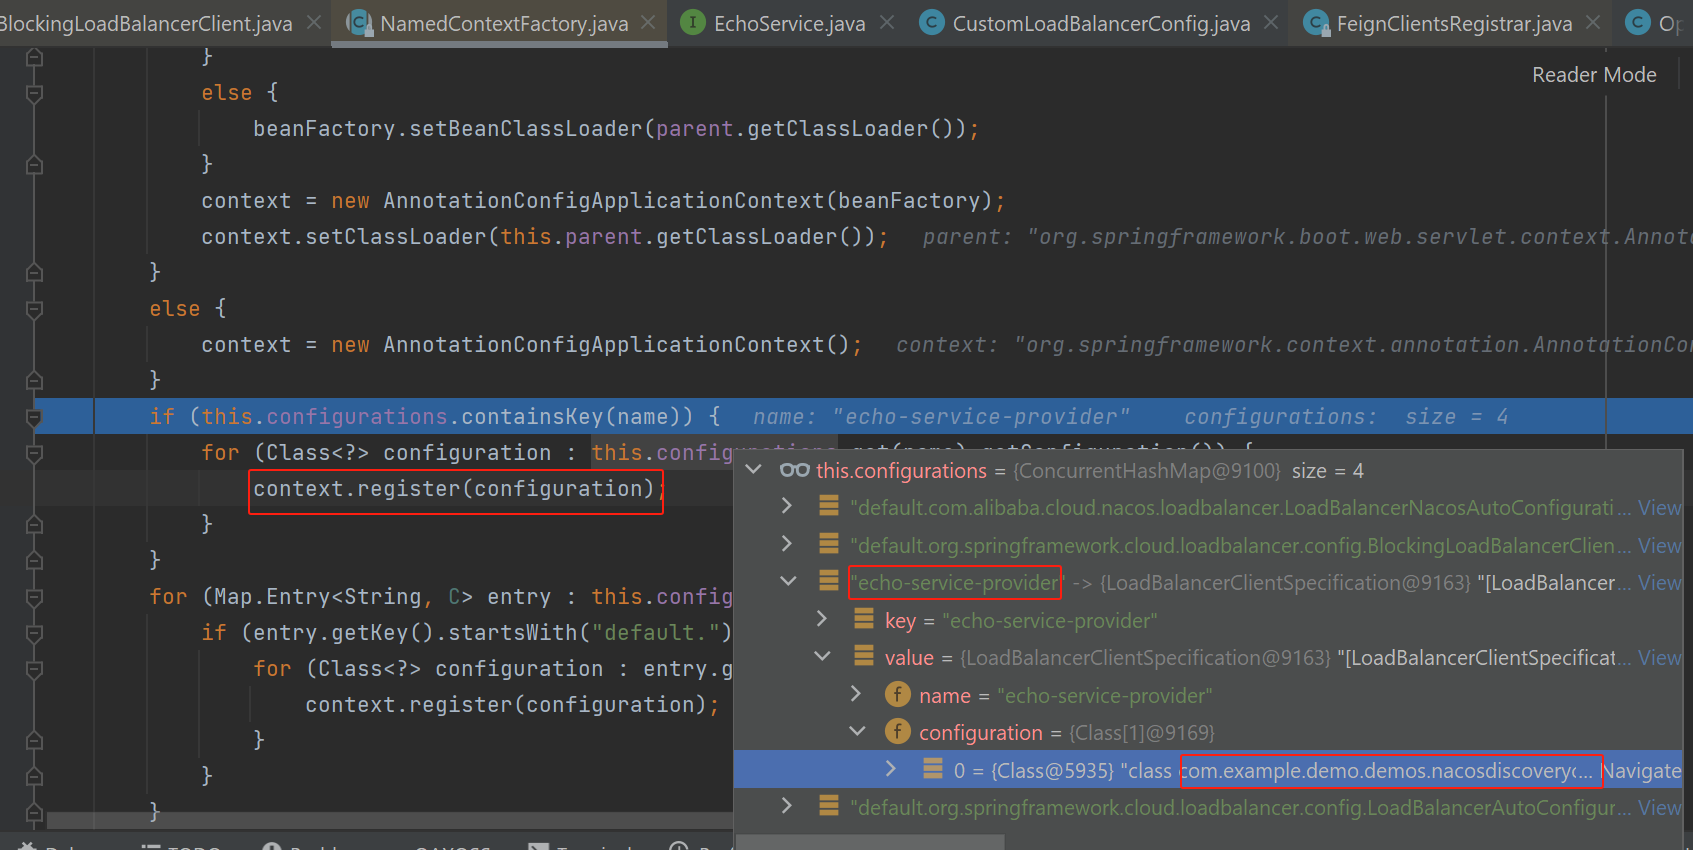The width and height of the screenshot is (1693, 850).
Task: Expand the BlockingLoadBalancerClient default entry
Action: (x=787, y=544)
